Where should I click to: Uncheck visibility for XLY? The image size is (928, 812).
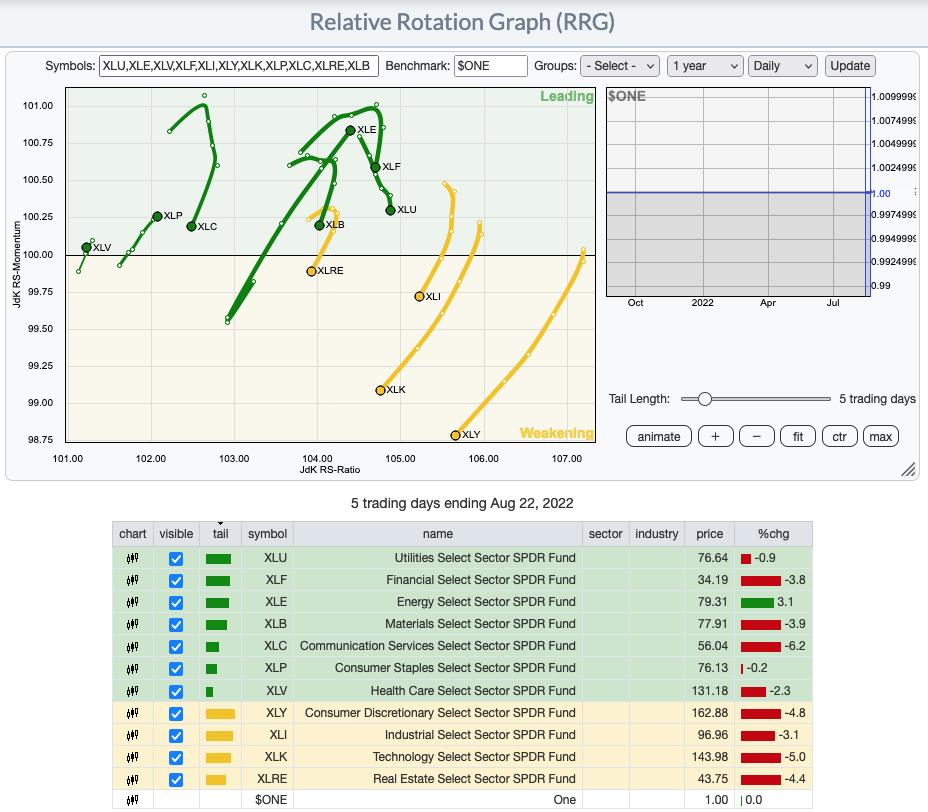click(176, 714)
